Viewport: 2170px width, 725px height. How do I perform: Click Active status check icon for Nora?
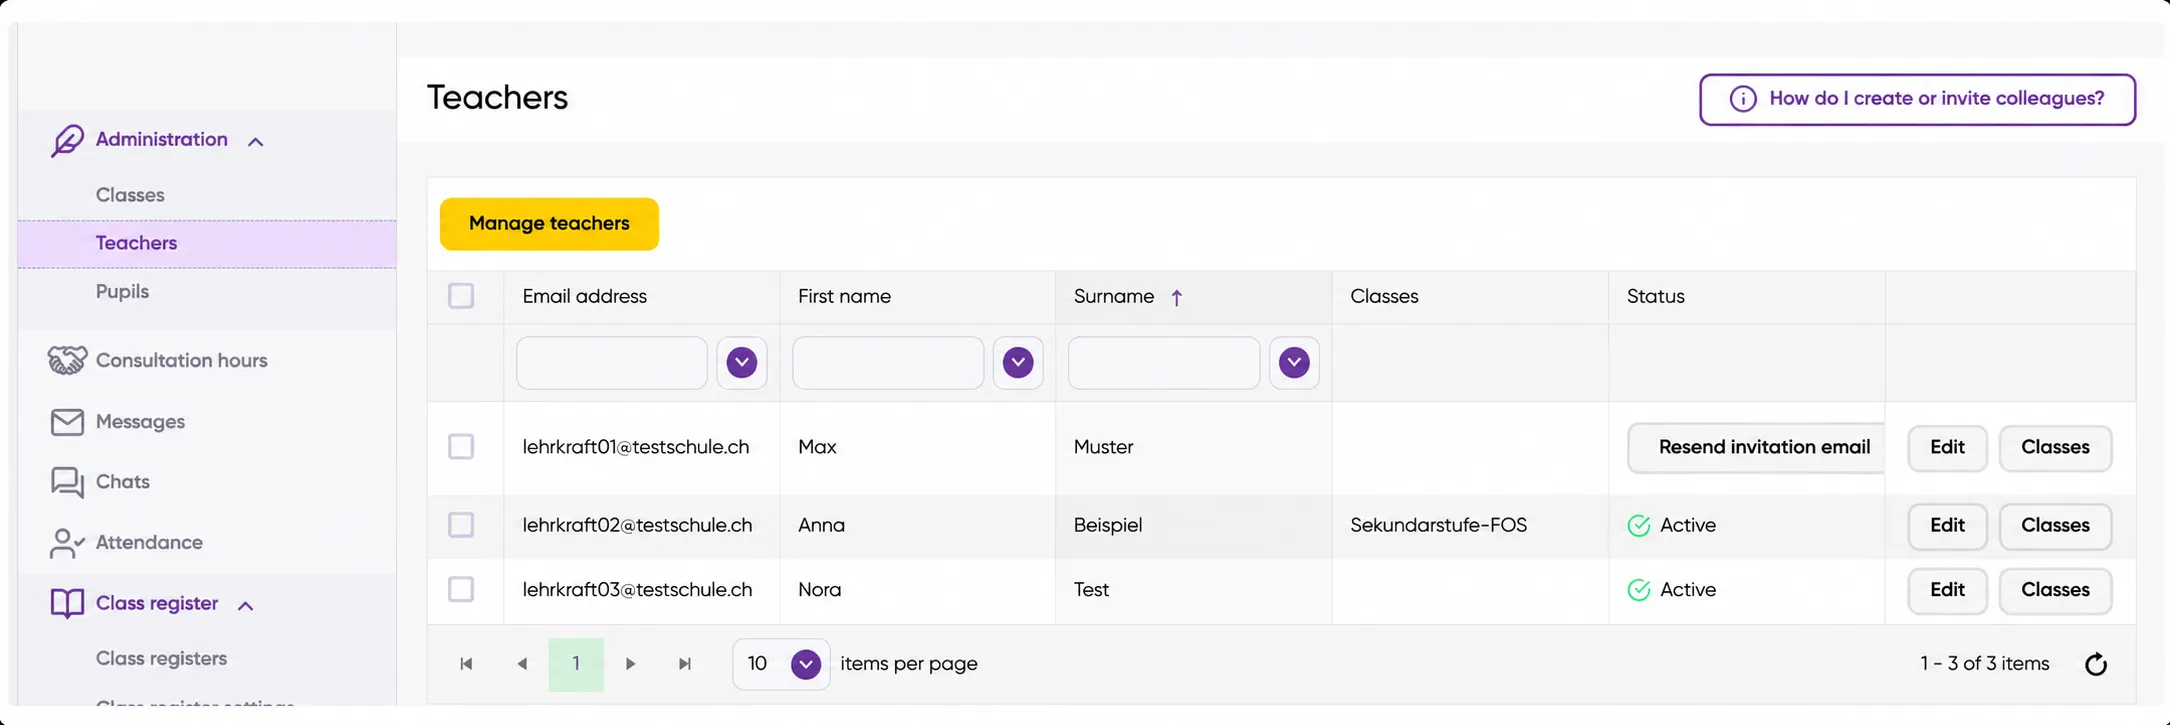[1639, 590]
